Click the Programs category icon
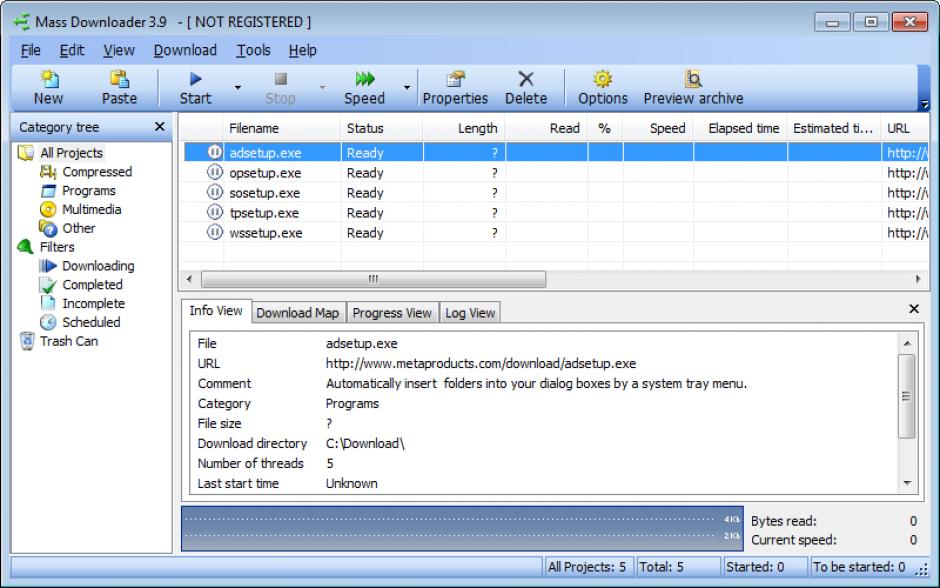Screen dimensions: 940x588 coord(48,191)
